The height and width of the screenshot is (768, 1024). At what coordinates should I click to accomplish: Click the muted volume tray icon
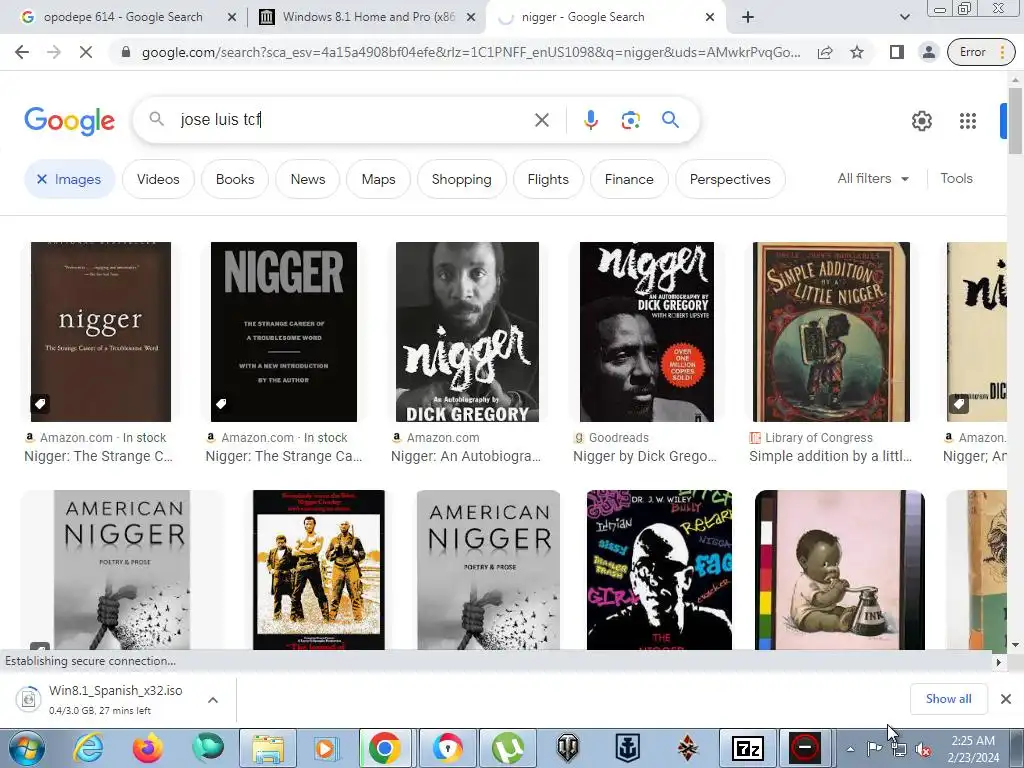point(923,750)
